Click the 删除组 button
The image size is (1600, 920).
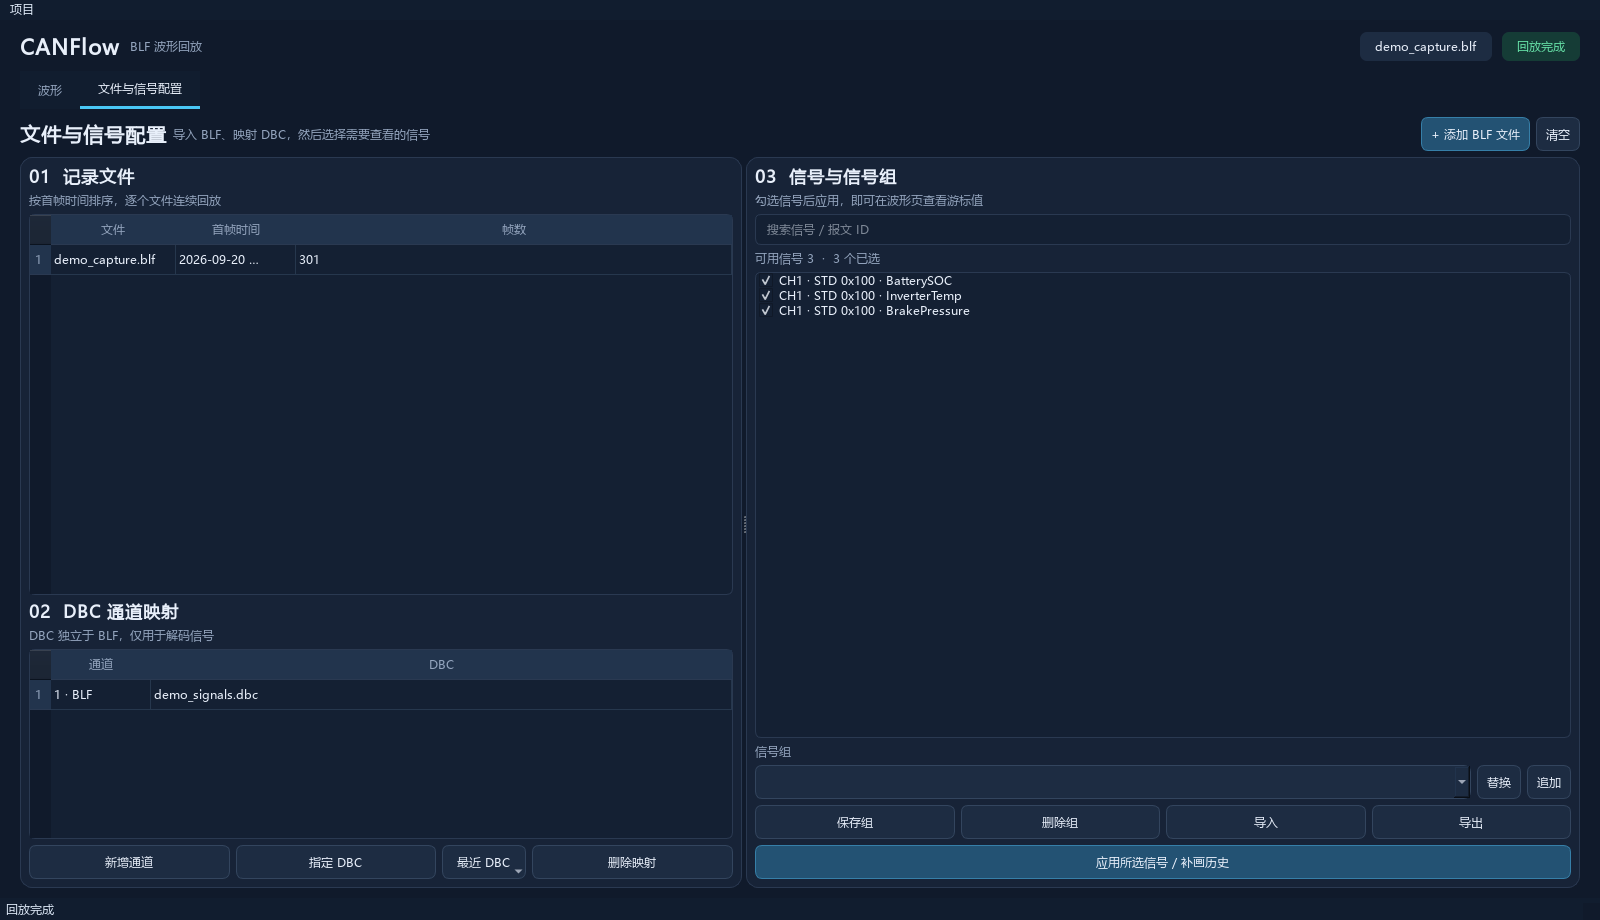point(1060,822)
